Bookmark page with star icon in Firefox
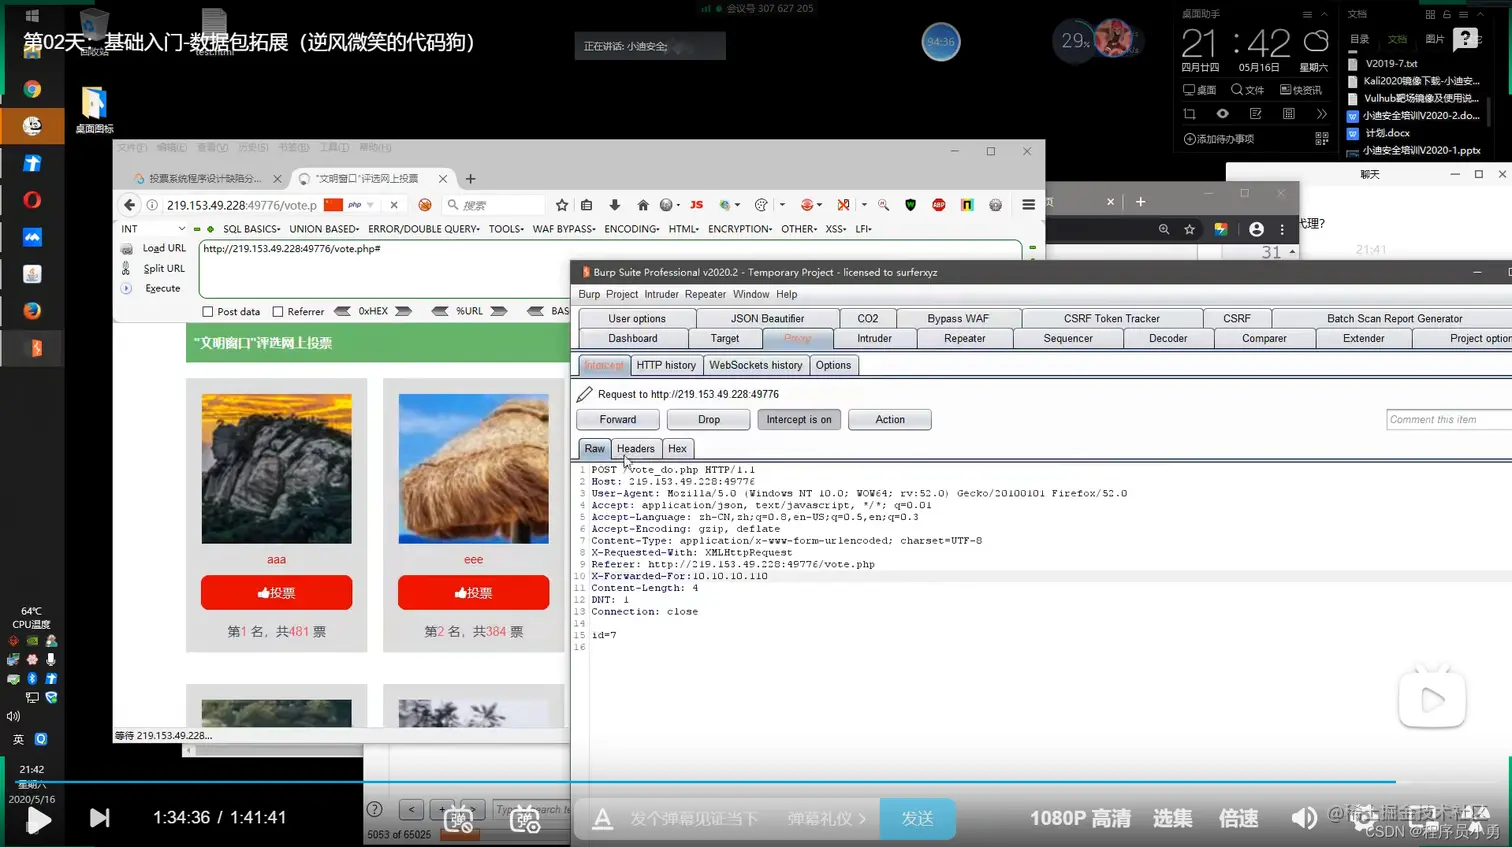The width and height of the screenshot is (1512, 847). coord(562,205)
